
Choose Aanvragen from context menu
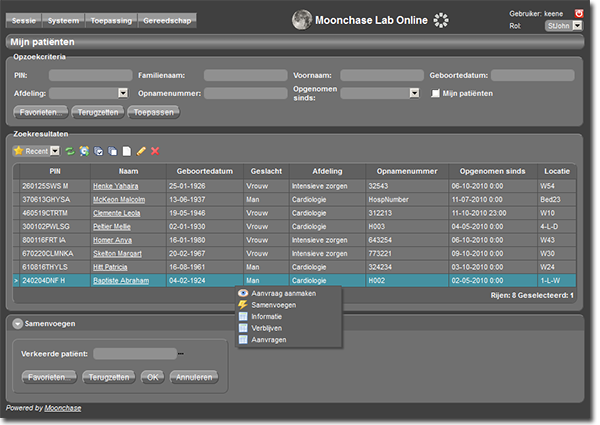[269, 339]
